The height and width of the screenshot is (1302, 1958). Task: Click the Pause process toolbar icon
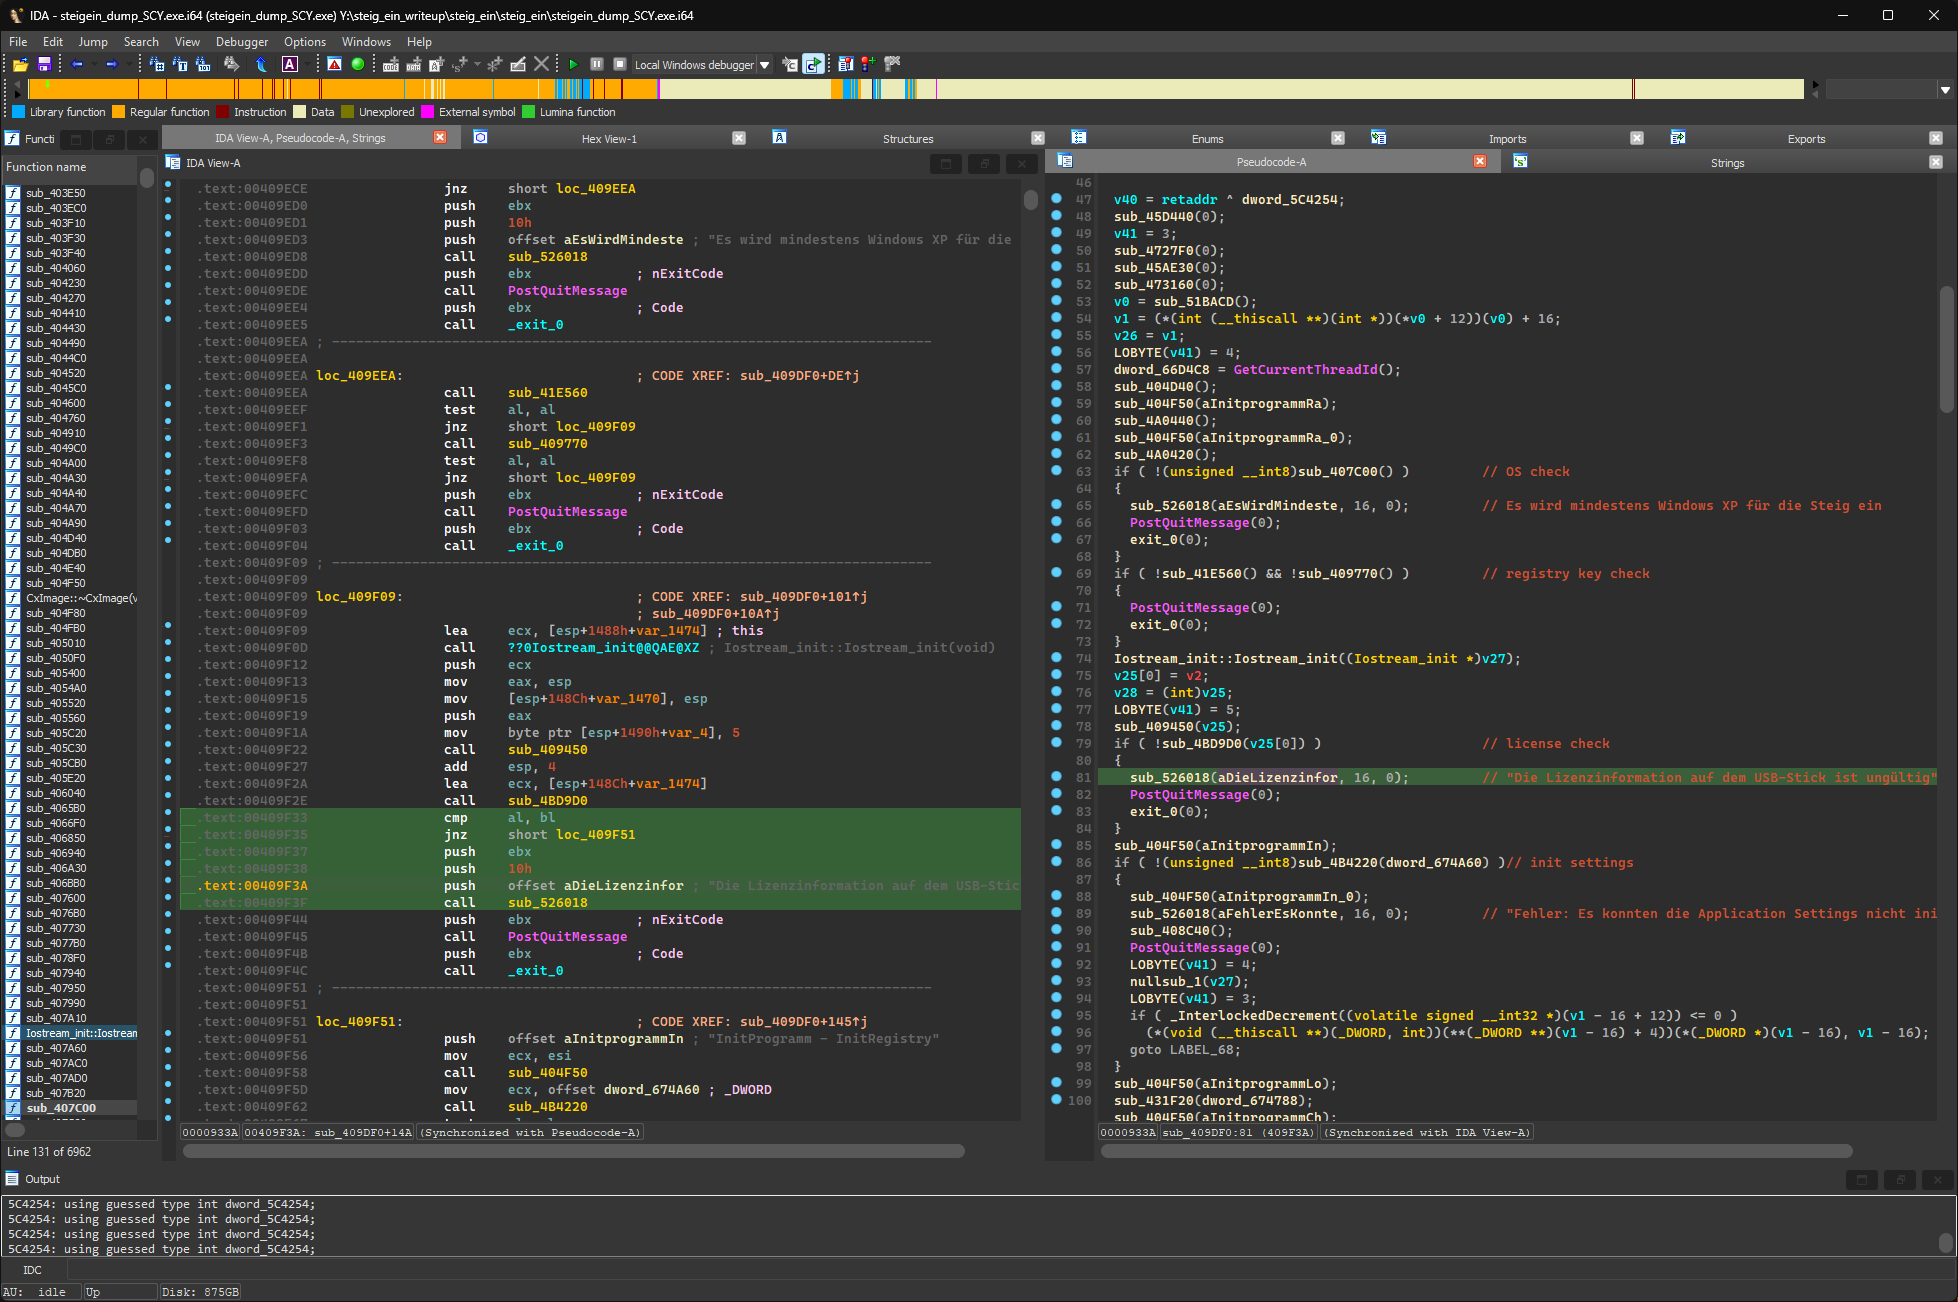point(597,64)
